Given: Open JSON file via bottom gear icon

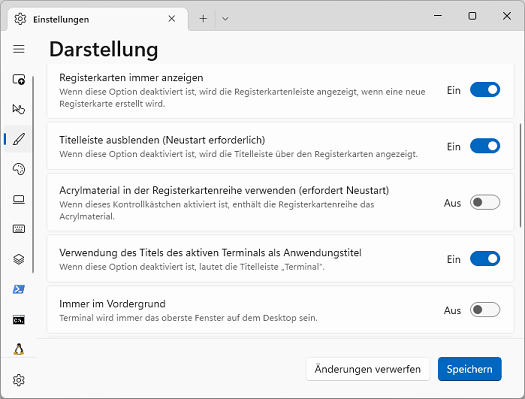Looking at the screenshot, I should click(x=19, y=380).
